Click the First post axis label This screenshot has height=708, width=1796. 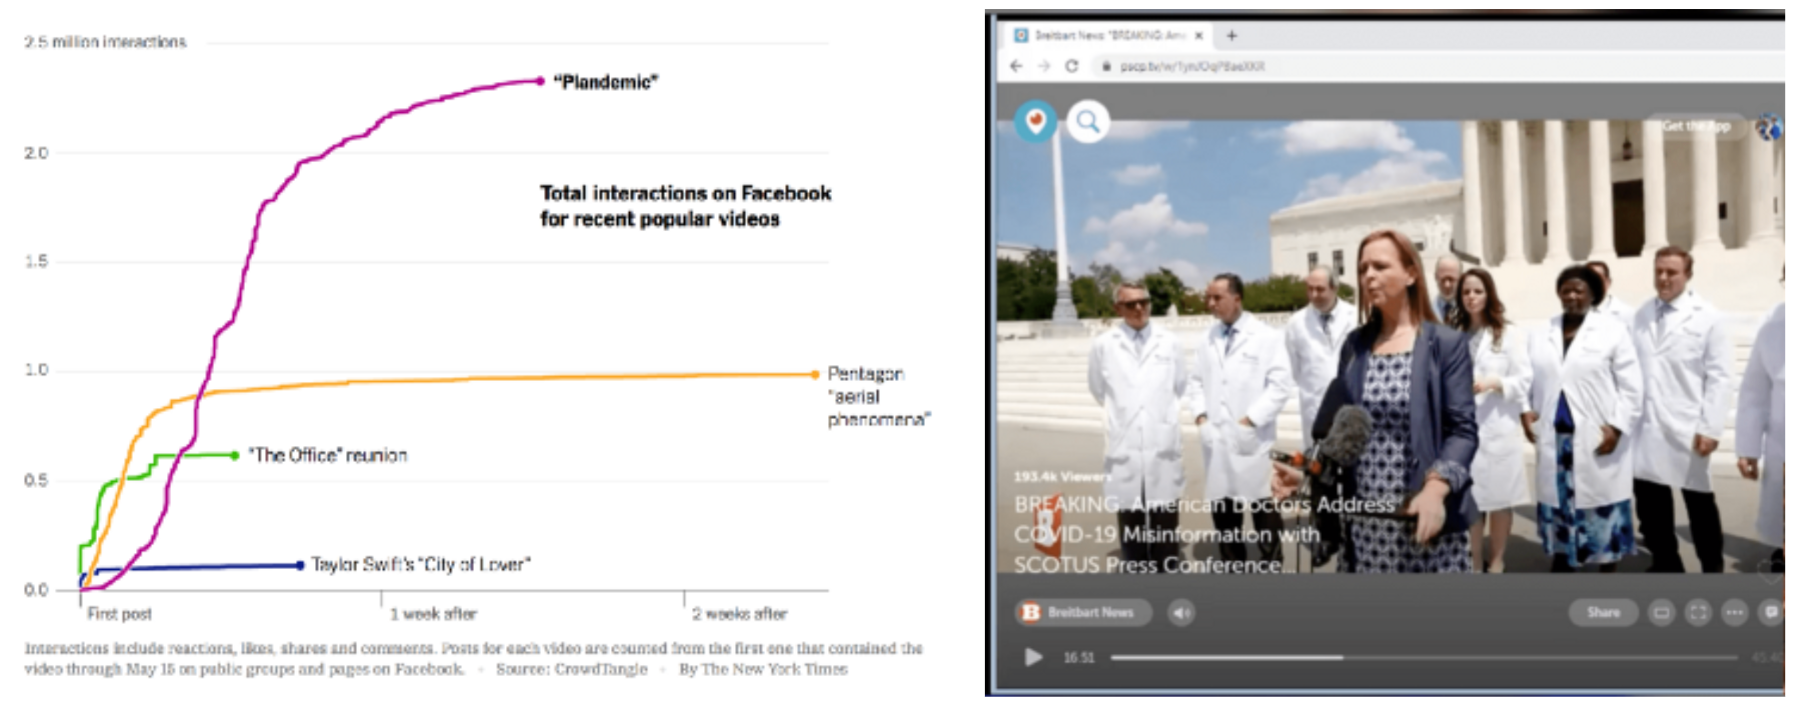[x=120, y=614]
